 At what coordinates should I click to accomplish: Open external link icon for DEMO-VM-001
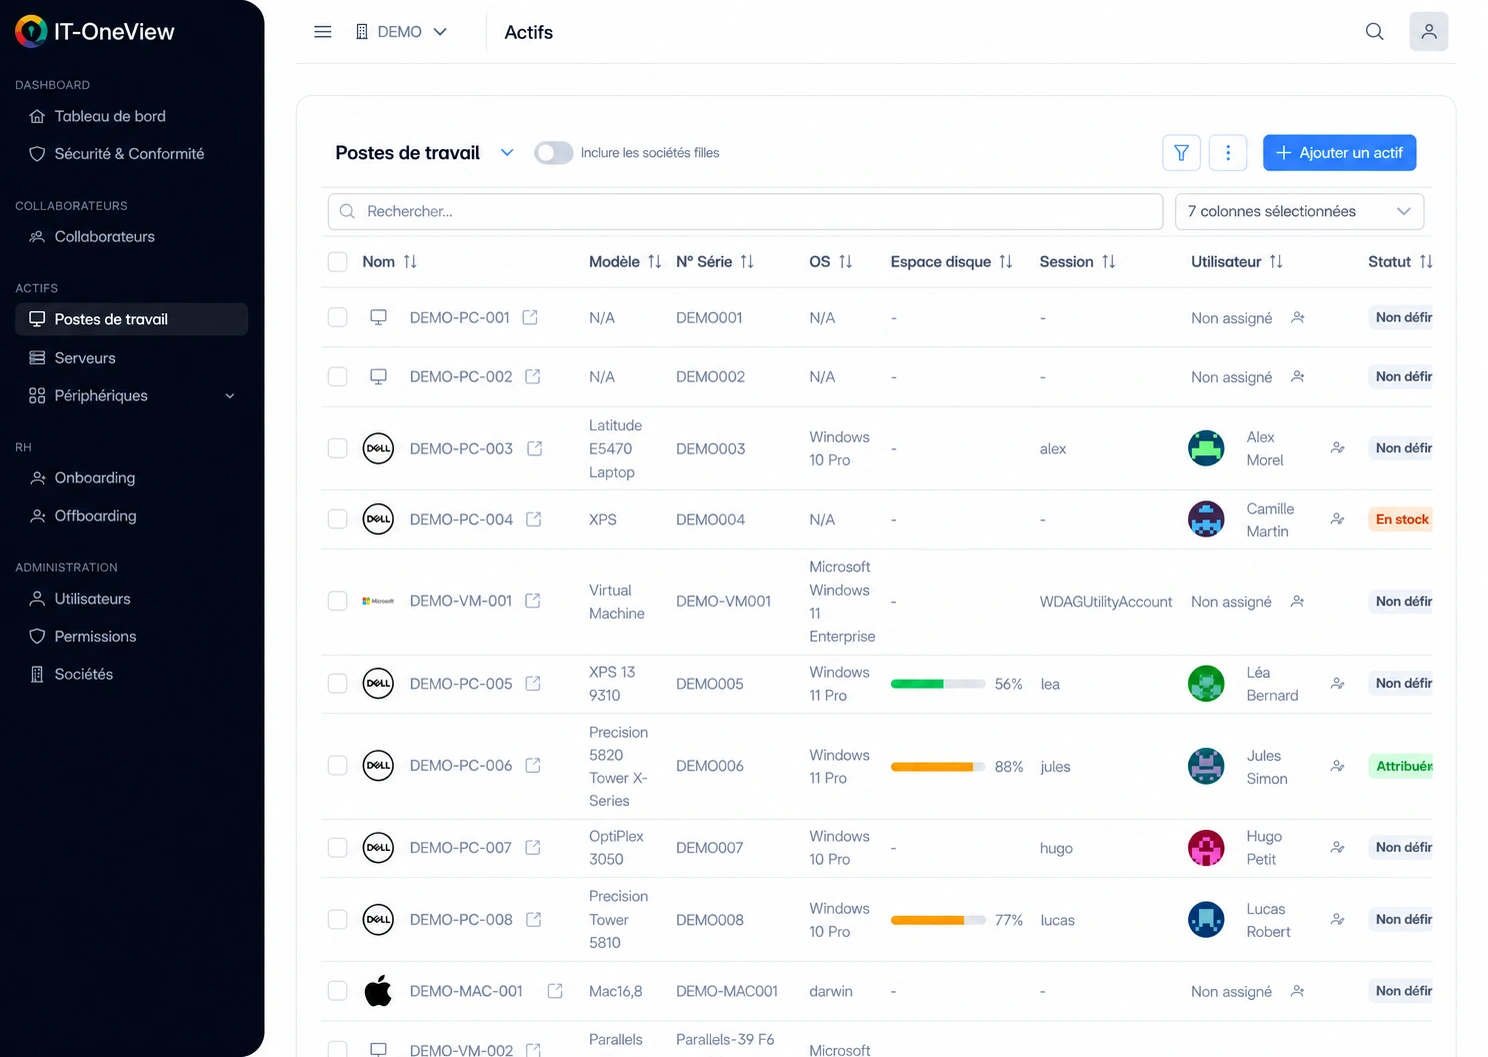[x=533, y=601]
